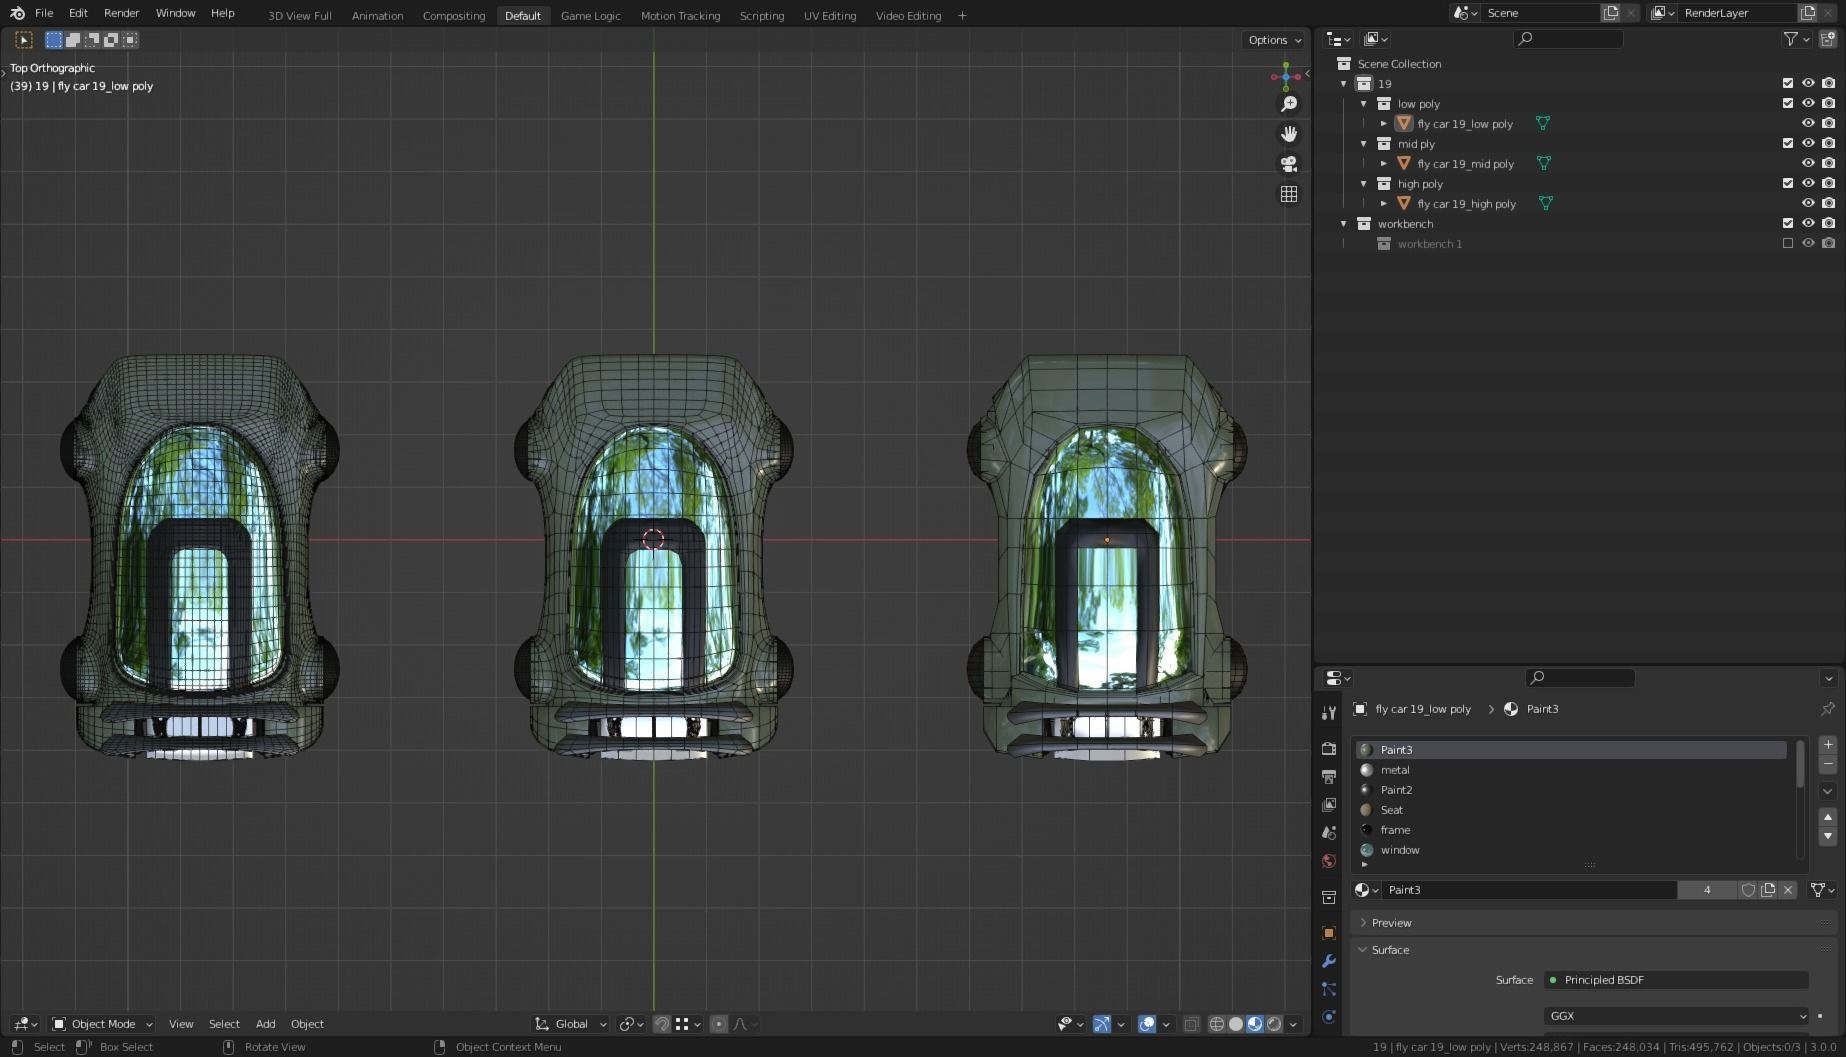Collapse the mid ply collection

coord(1363,144)
